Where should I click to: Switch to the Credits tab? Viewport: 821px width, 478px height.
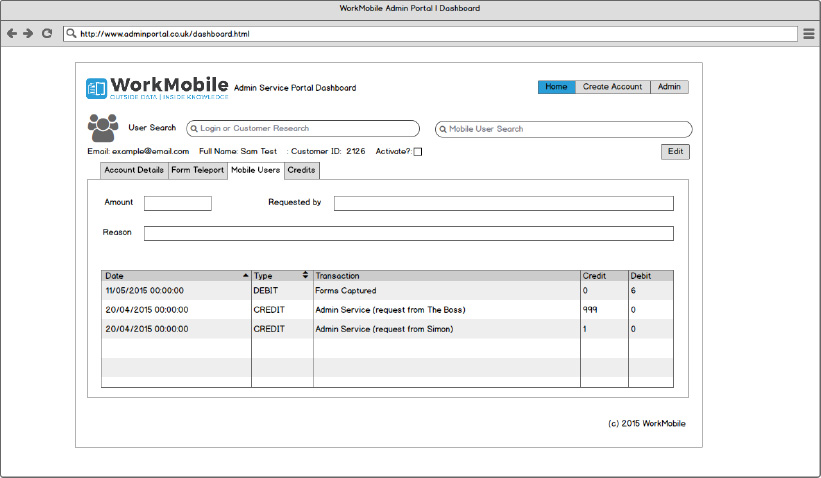302,170
